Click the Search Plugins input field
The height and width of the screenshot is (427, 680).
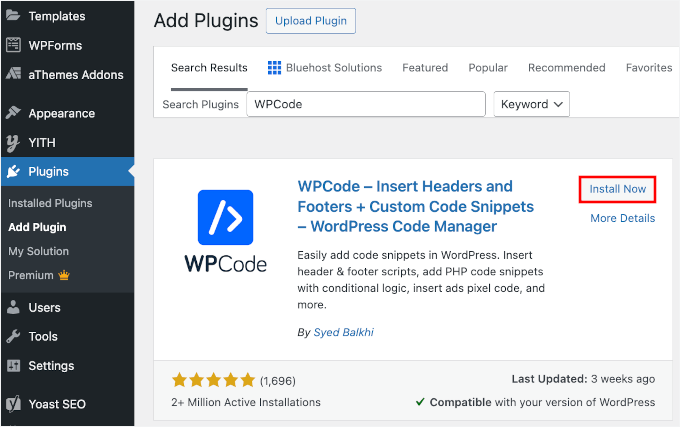[x=366, y=104]
